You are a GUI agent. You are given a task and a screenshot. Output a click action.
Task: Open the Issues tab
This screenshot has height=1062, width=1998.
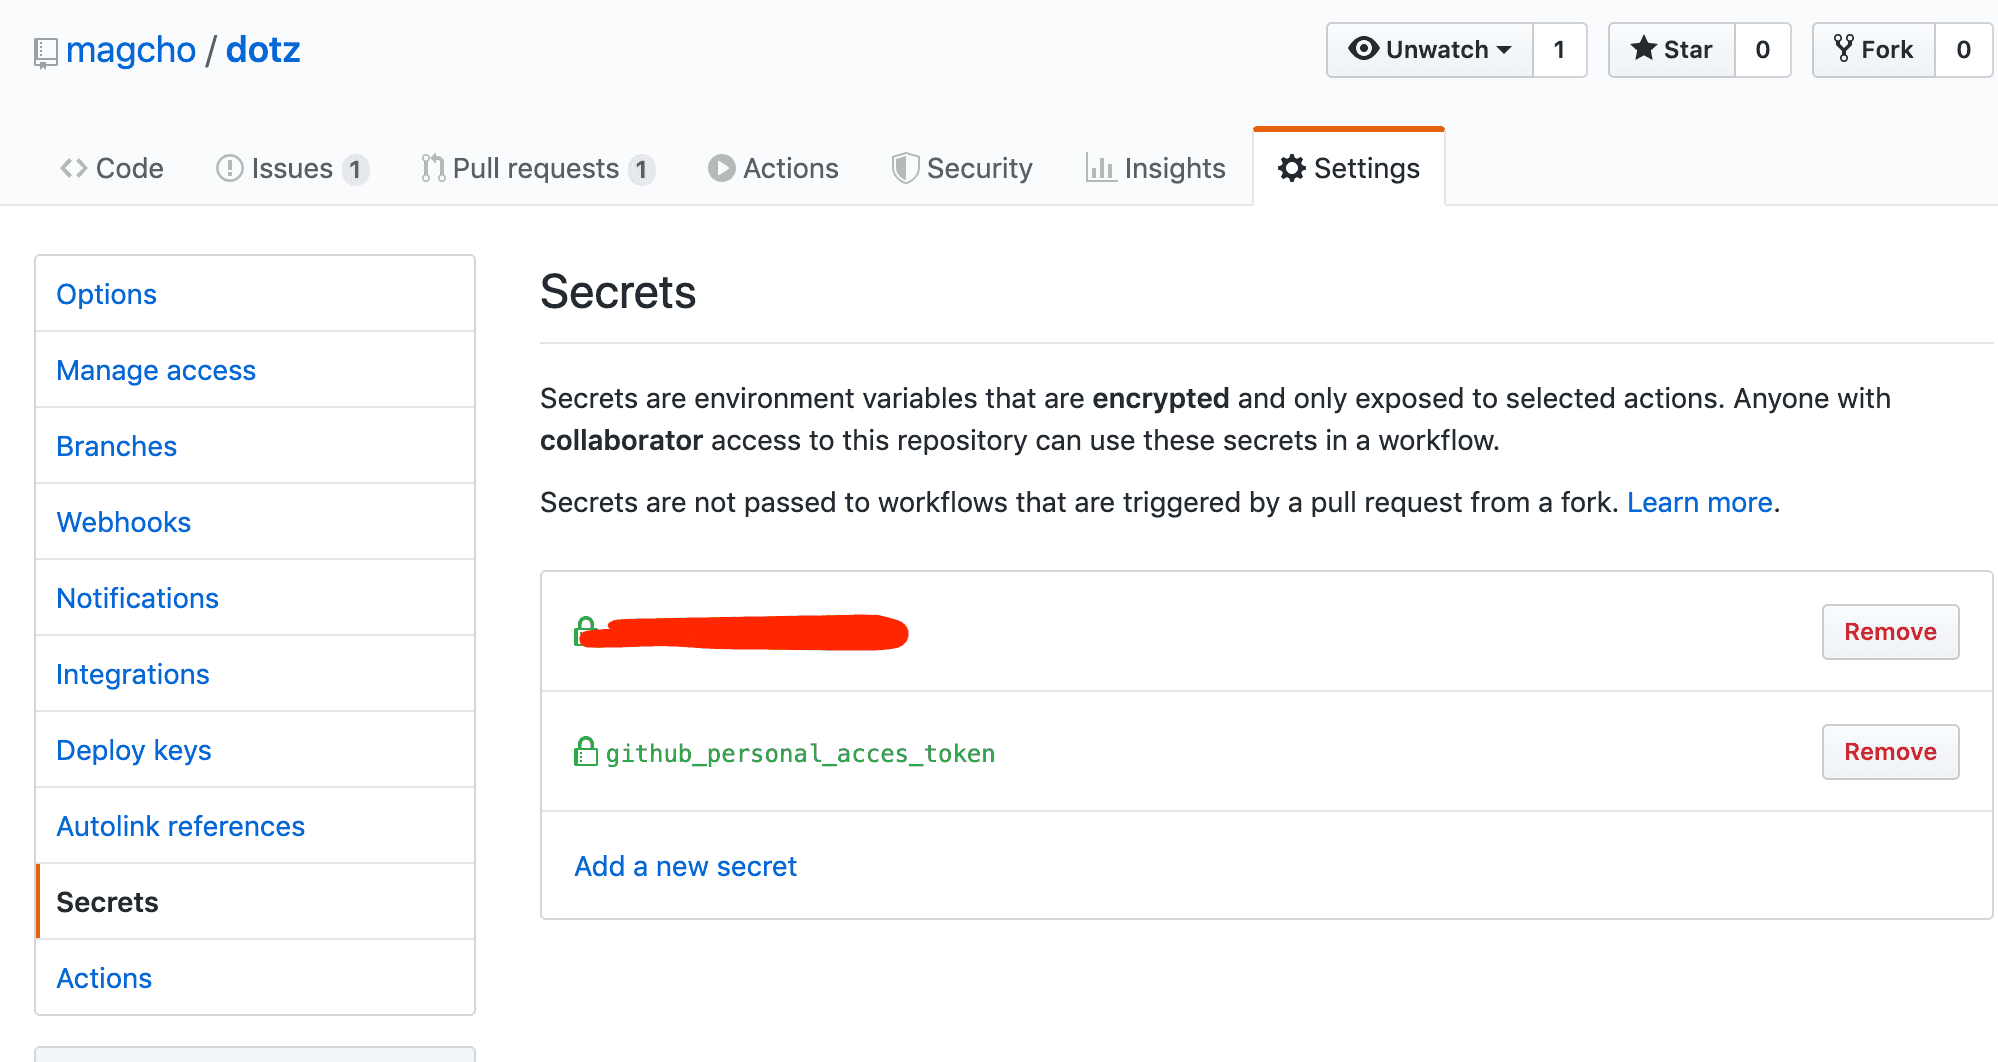point(292,168)
